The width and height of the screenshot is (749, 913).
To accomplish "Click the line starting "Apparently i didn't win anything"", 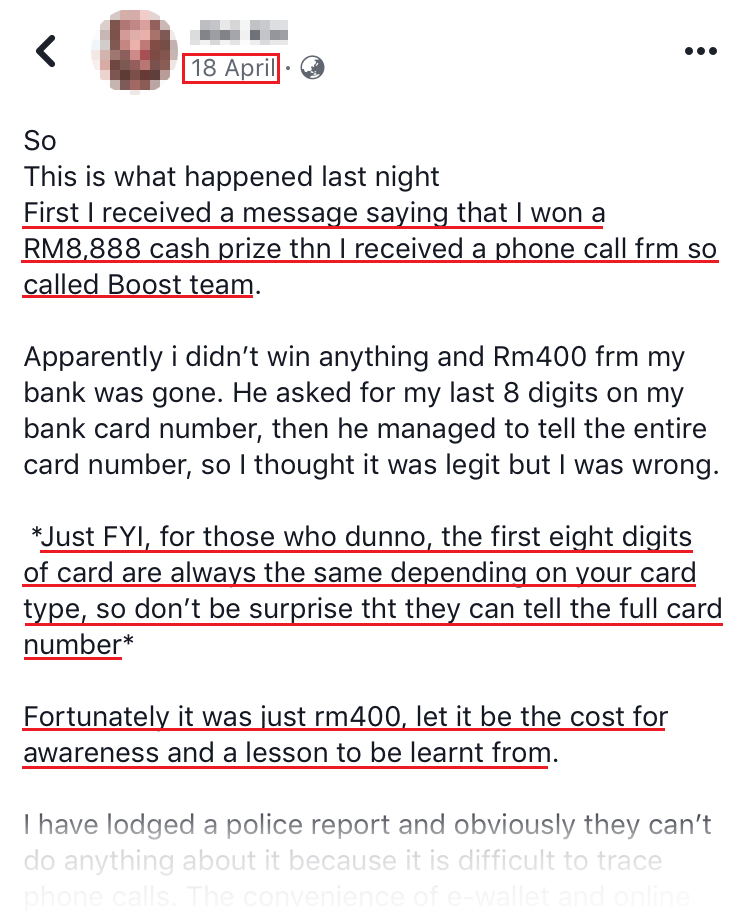I will coord(356,357).
